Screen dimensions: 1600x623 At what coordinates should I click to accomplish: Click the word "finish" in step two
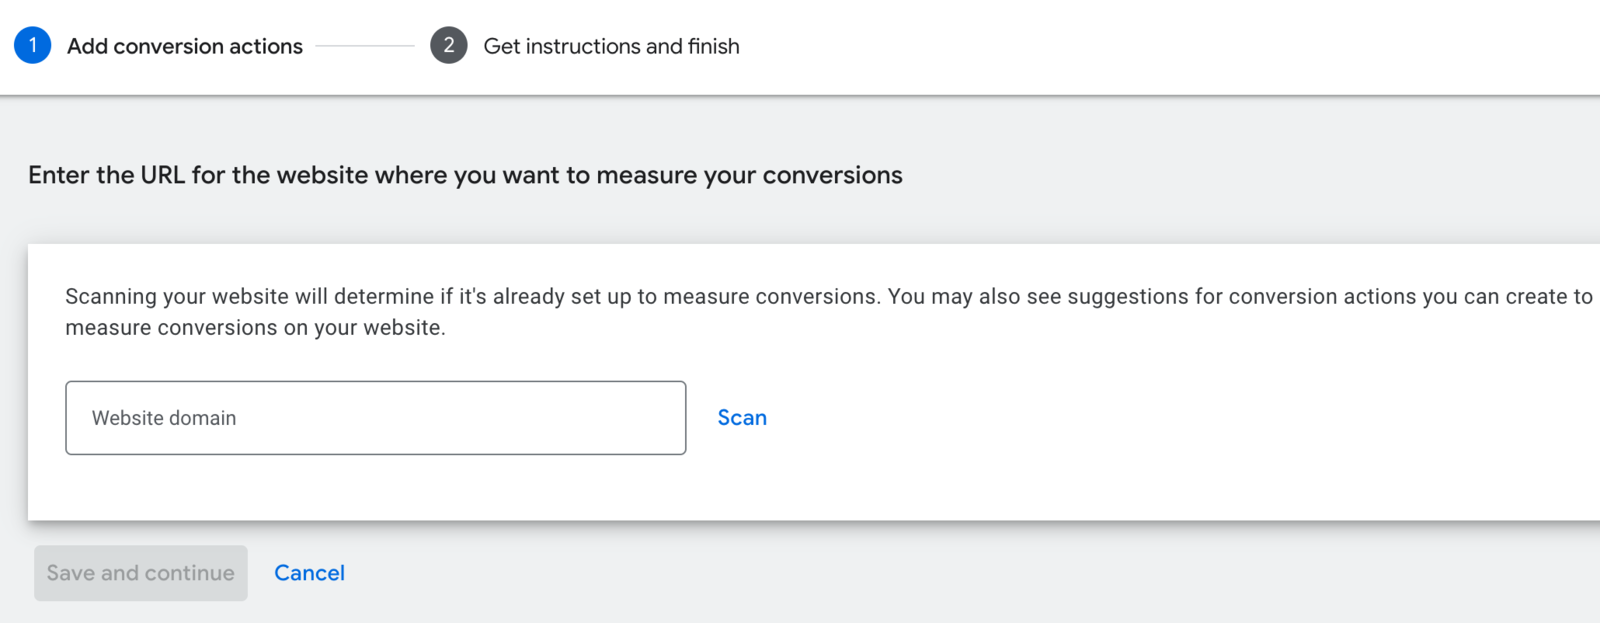714,46
